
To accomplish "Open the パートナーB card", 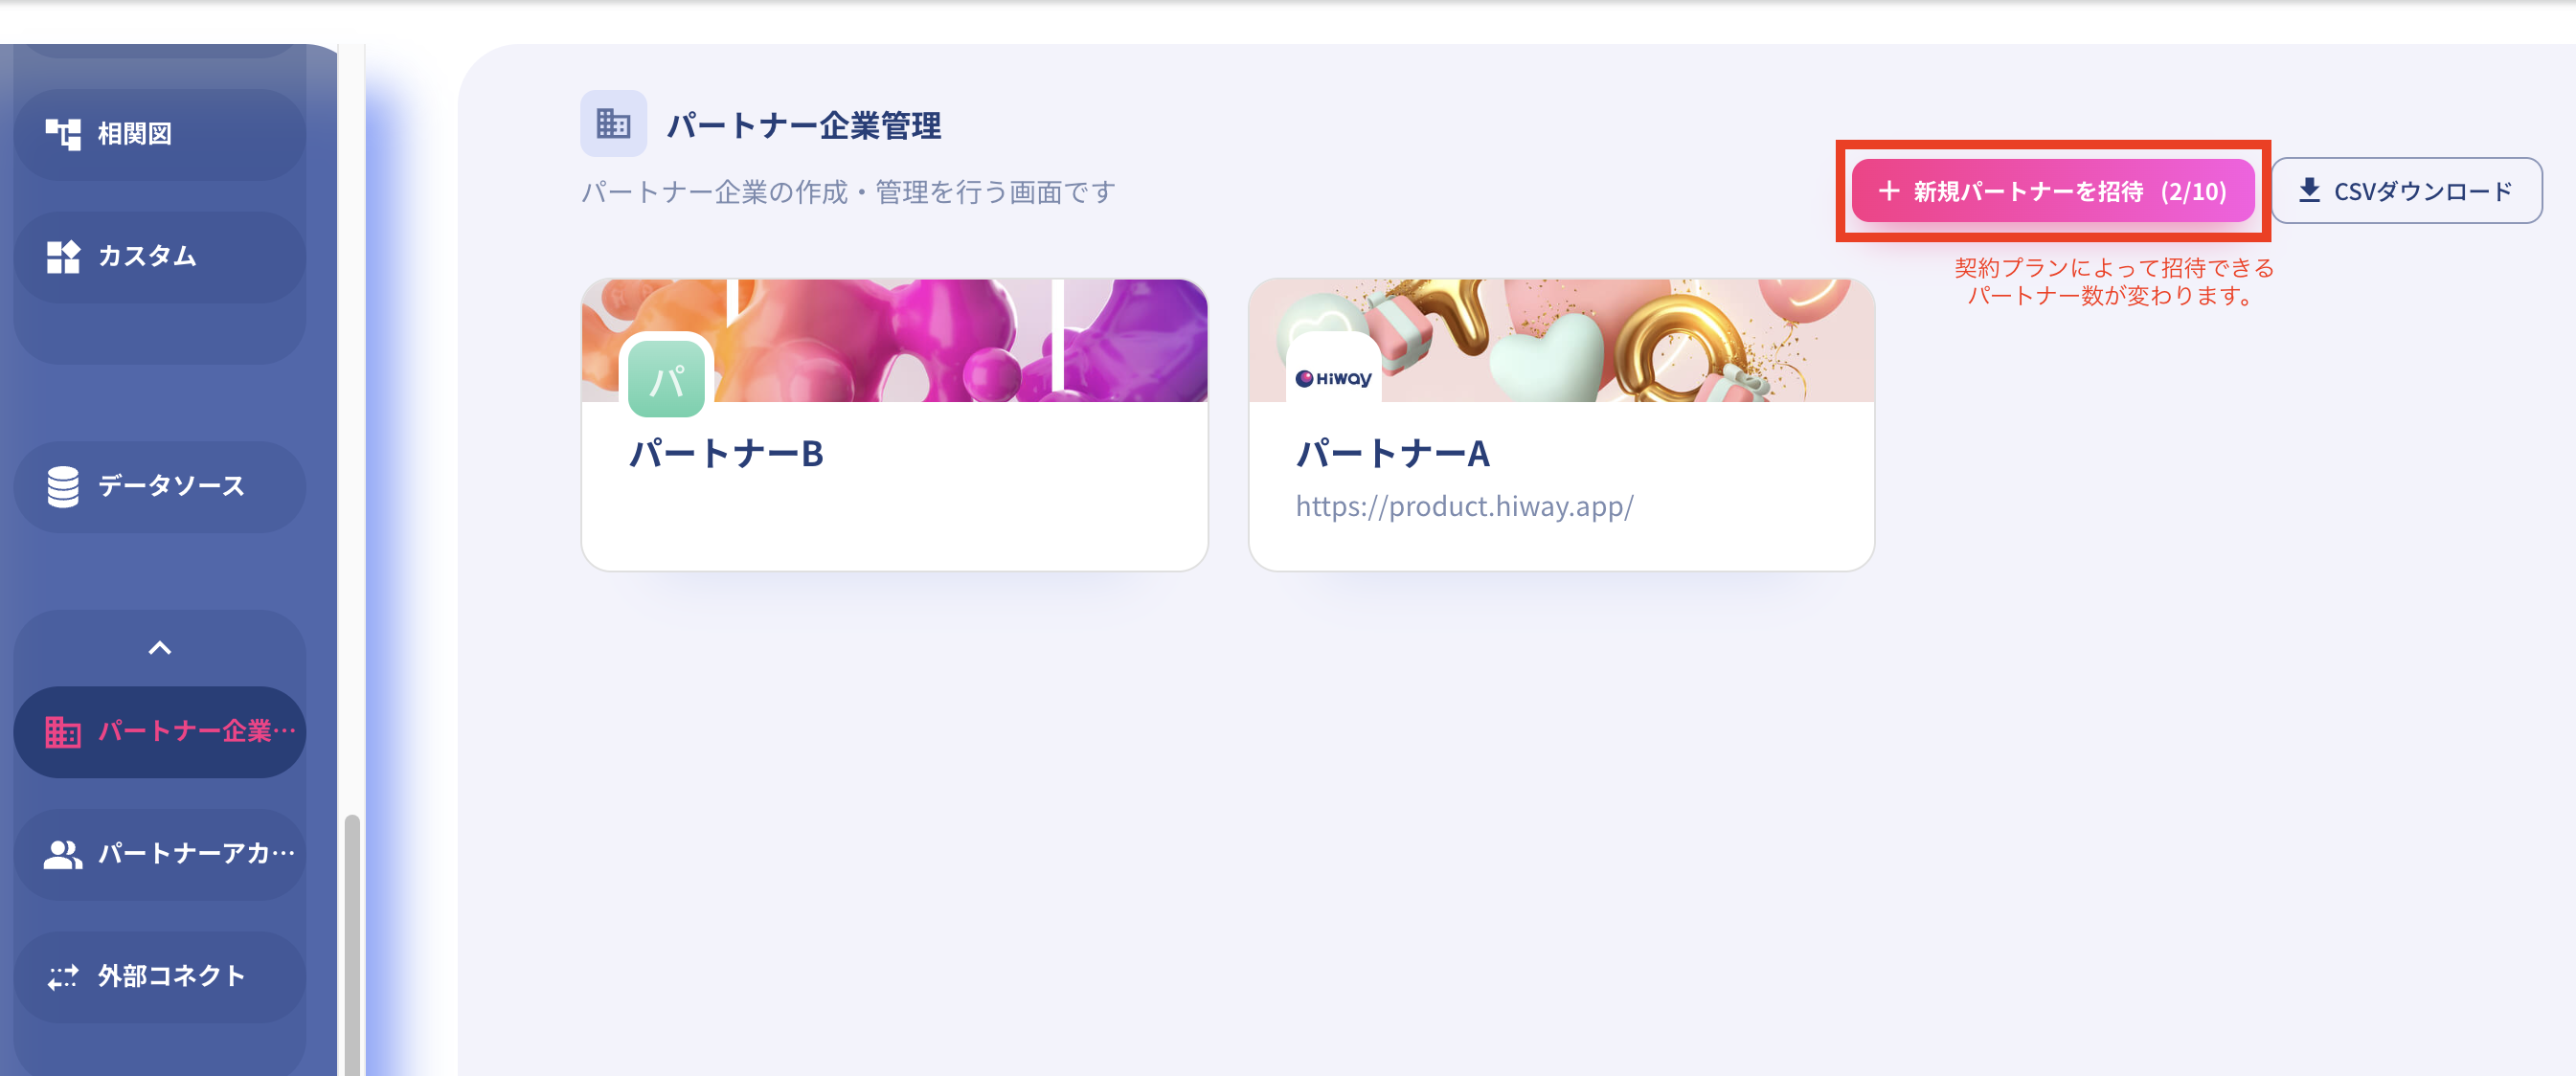I will point(894,425).
